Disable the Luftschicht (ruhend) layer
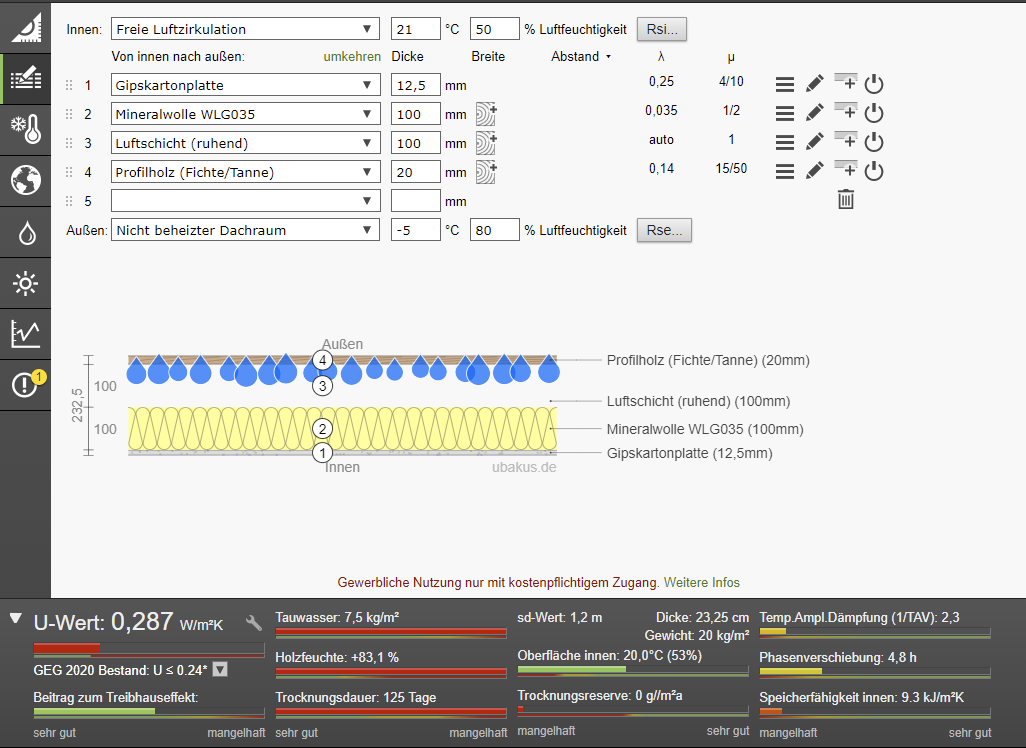Screen dimensions: 1026x748 pos(874,143)
